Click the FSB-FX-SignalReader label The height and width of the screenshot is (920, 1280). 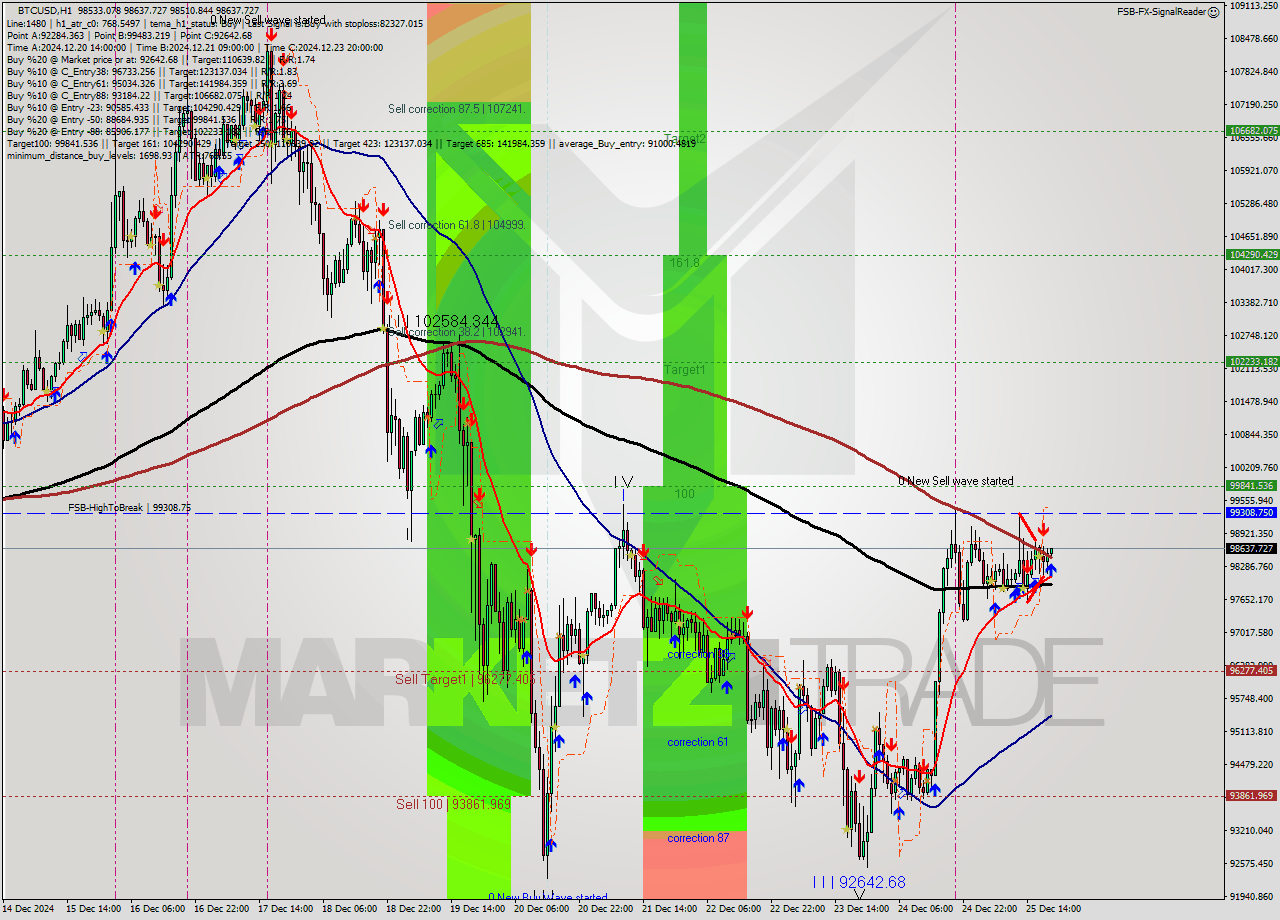pos(1160,12)
